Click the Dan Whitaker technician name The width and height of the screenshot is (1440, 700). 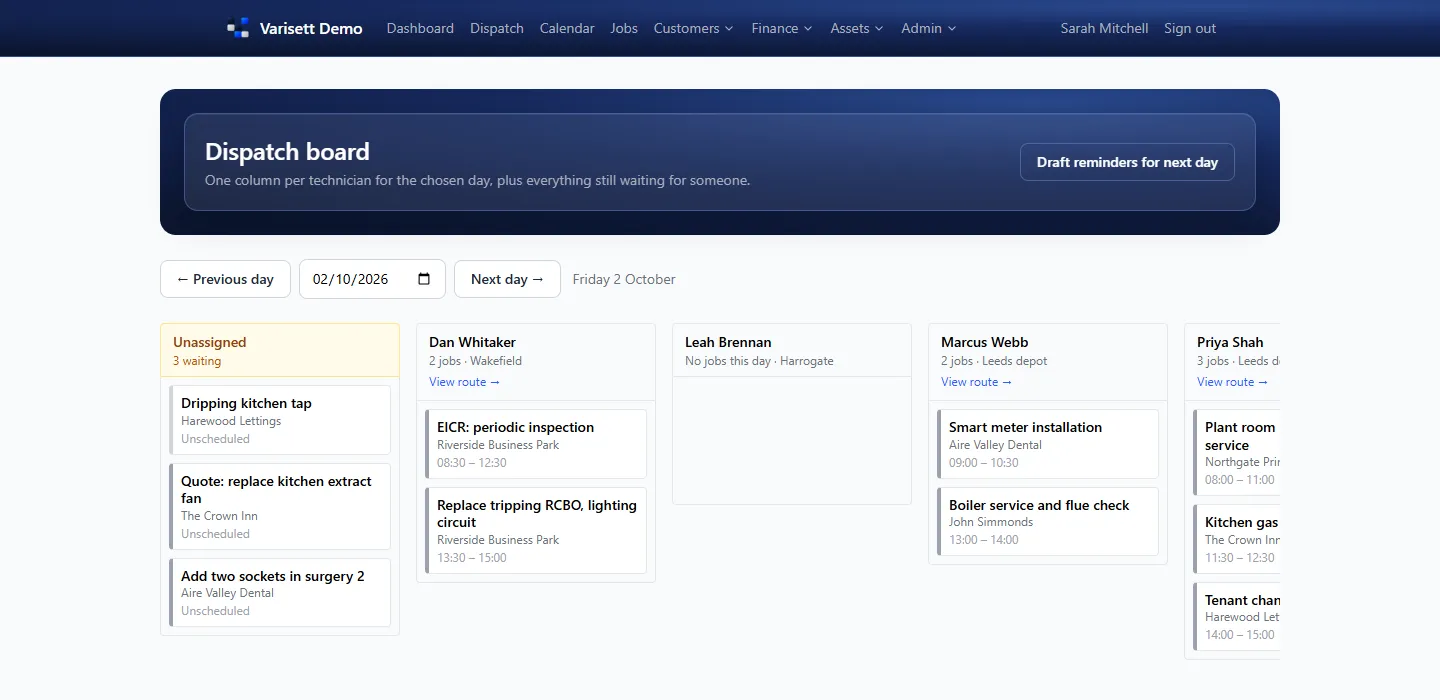pyautogui.click(x=472, y=342)
